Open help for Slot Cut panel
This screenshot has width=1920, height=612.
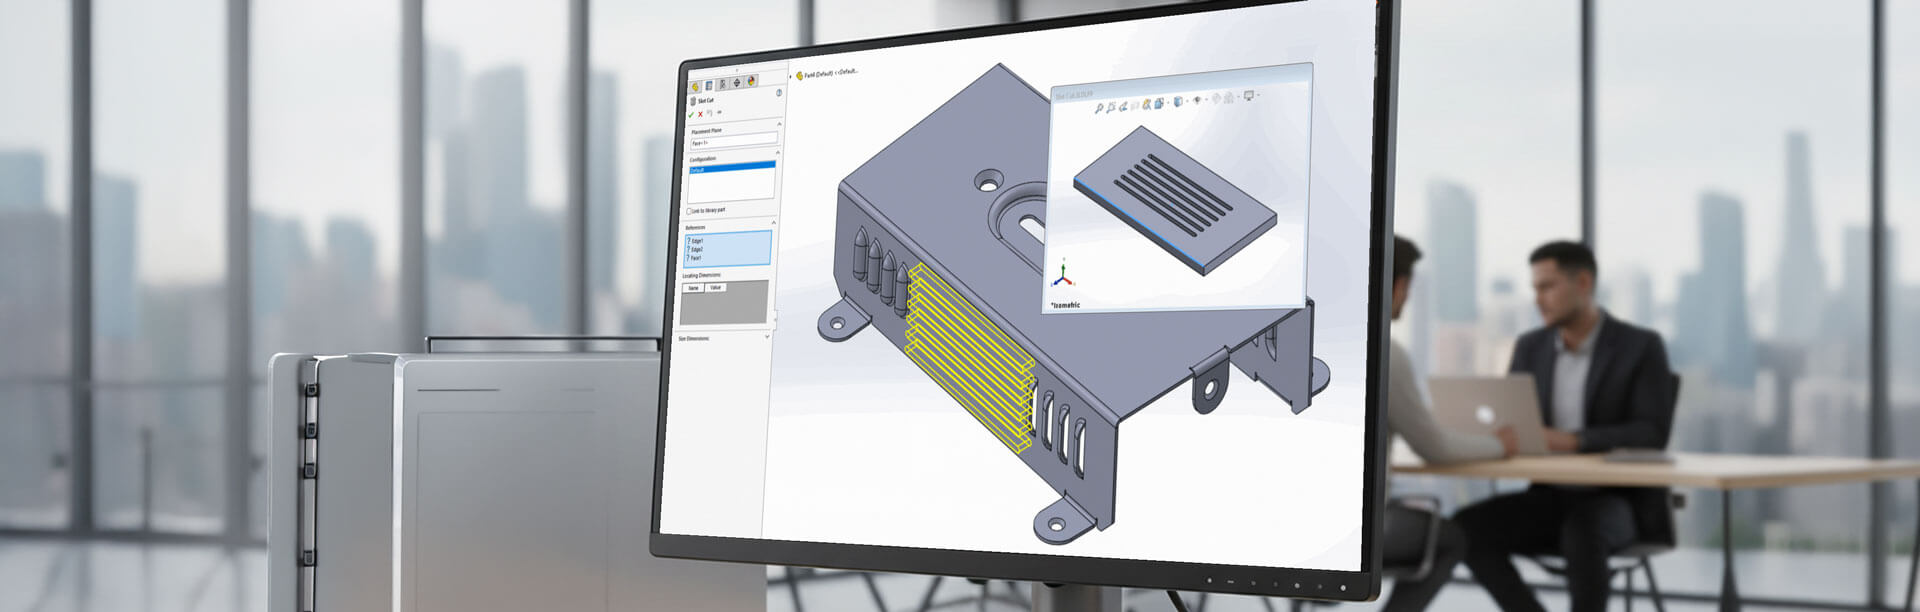[x=779, y=93]
